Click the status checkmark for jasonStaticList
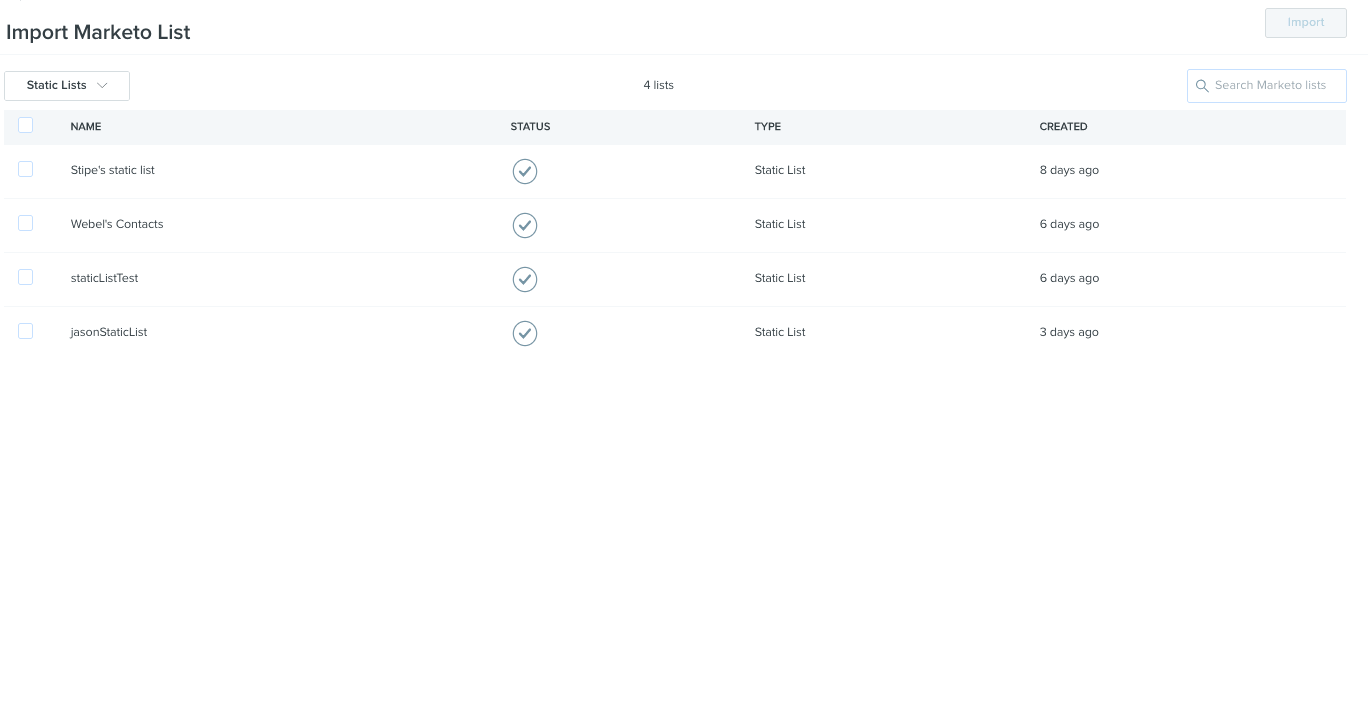This screenshot has width=1368, height=704. click(x=525, y=333)
